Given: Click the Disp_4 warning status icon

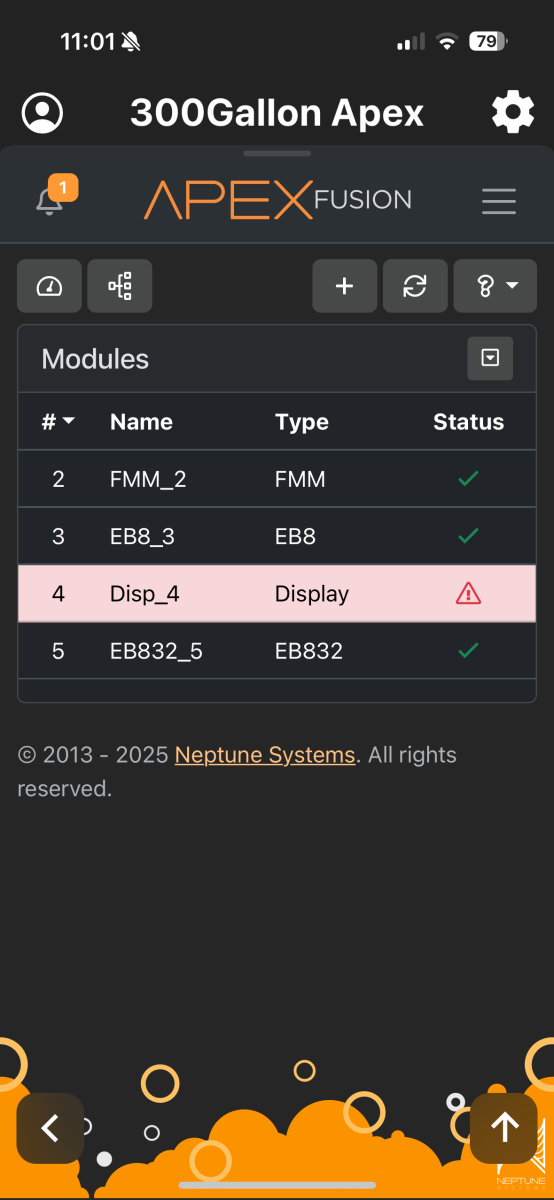Looking at the screenshot, I should coord(468,594).
